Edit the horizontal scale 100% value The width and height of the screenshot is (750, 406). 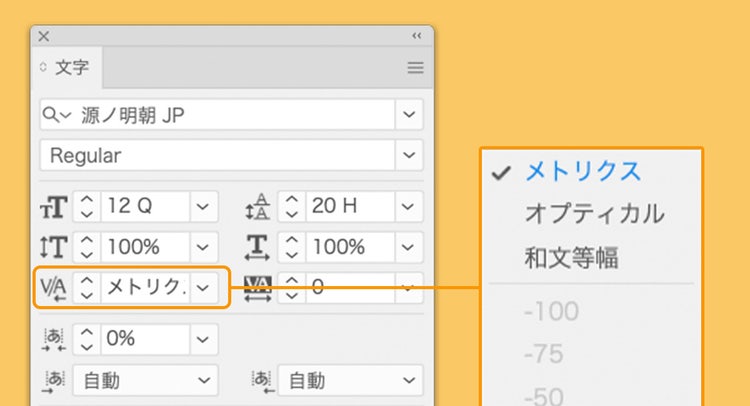(350, 247)
